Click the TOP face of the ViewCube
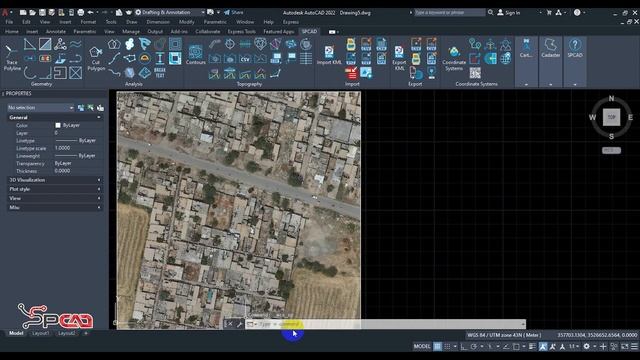This screenshot has height=360, width=640. (x=611, y=117)
